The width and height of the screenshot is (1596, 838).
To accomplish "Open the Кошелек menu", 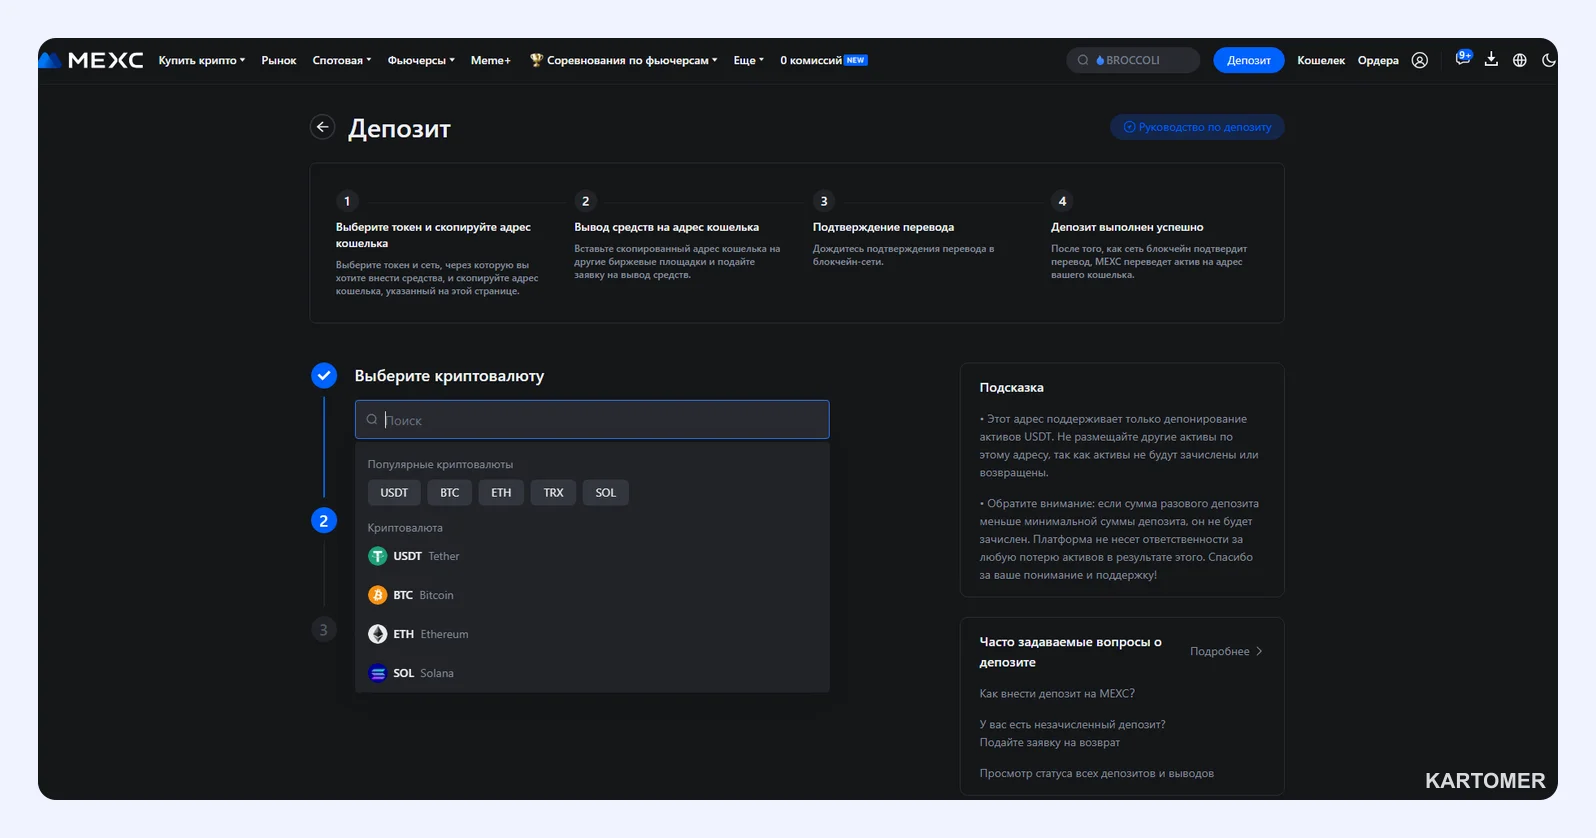I will (1321, 60).
